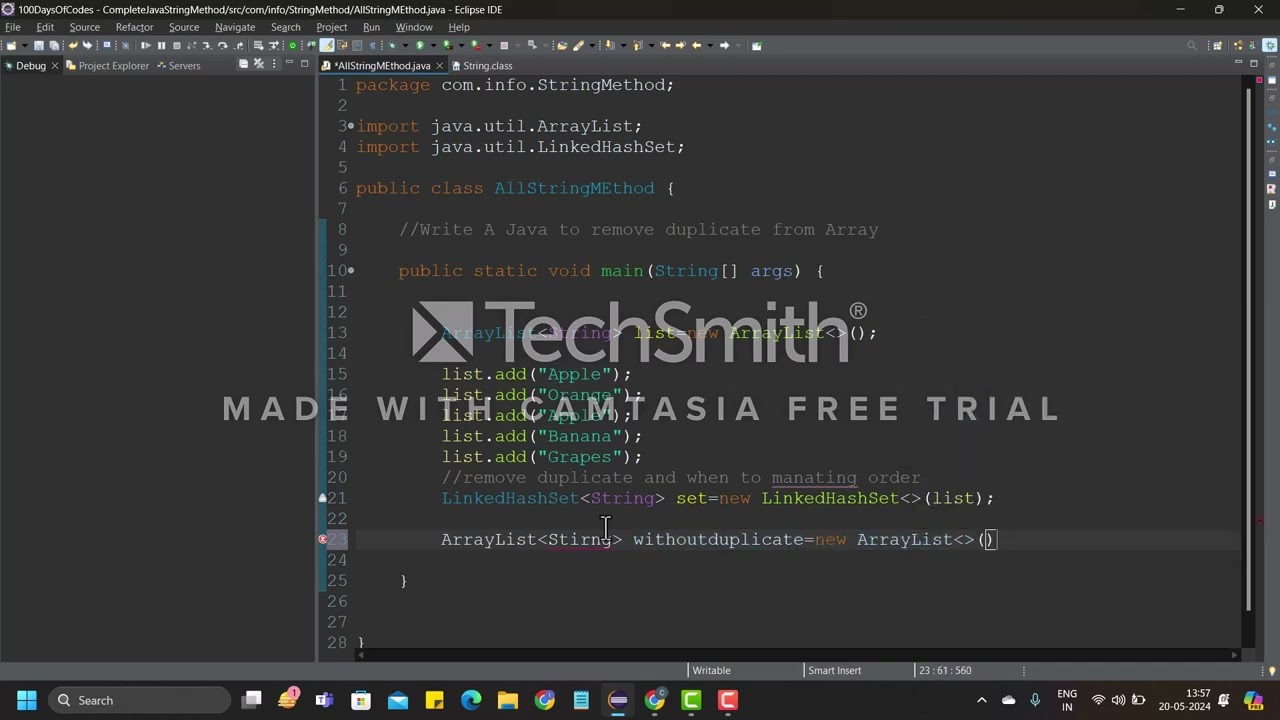
Task: Click Last Edit Location arrow icon
Action: point(665,45)
